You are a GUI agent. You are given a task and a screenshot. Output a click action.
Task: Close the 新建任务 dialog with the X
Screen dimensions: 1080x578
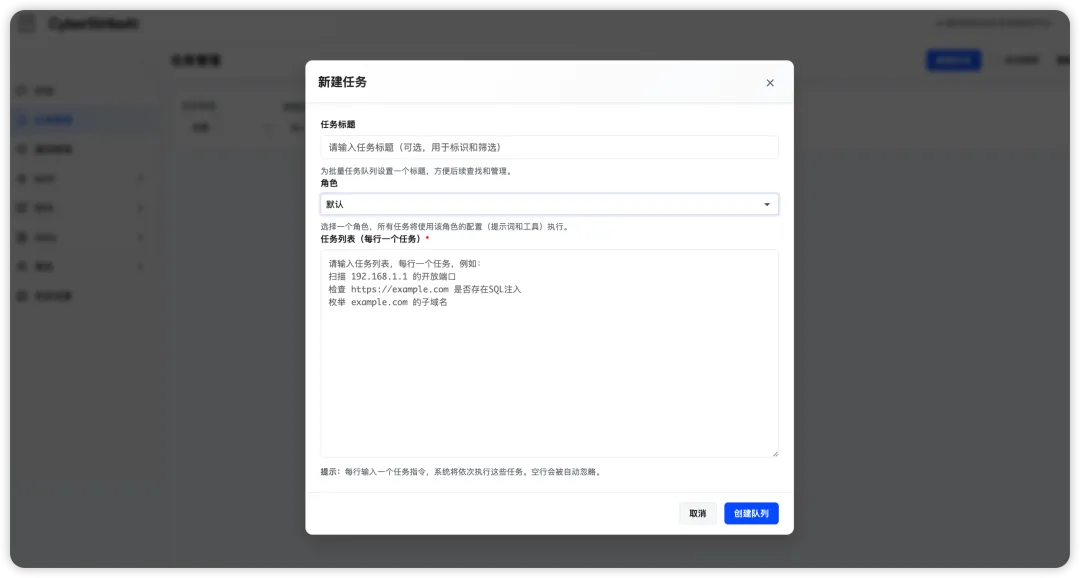[769, 83]
